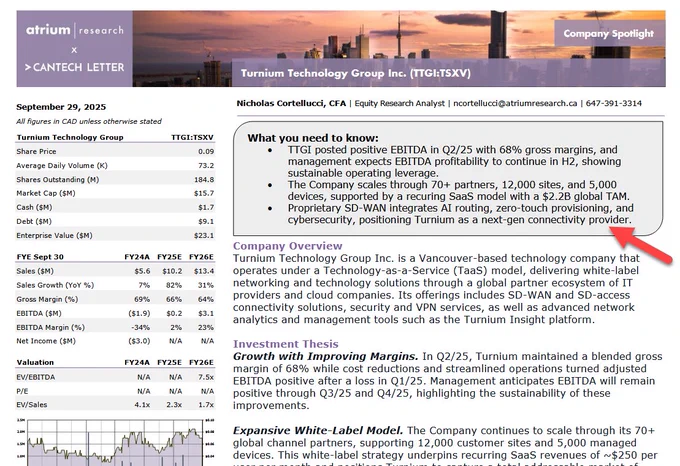Click the atrium research logo

pos(75,30)
